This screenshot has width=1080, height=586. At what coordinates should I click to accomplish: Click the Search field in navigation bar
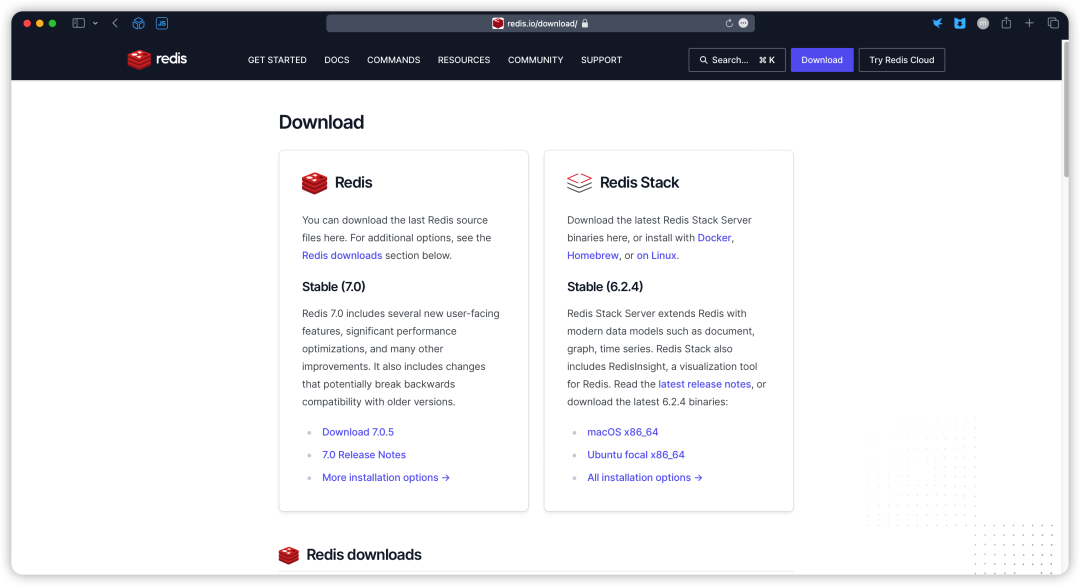coord(737,59)
